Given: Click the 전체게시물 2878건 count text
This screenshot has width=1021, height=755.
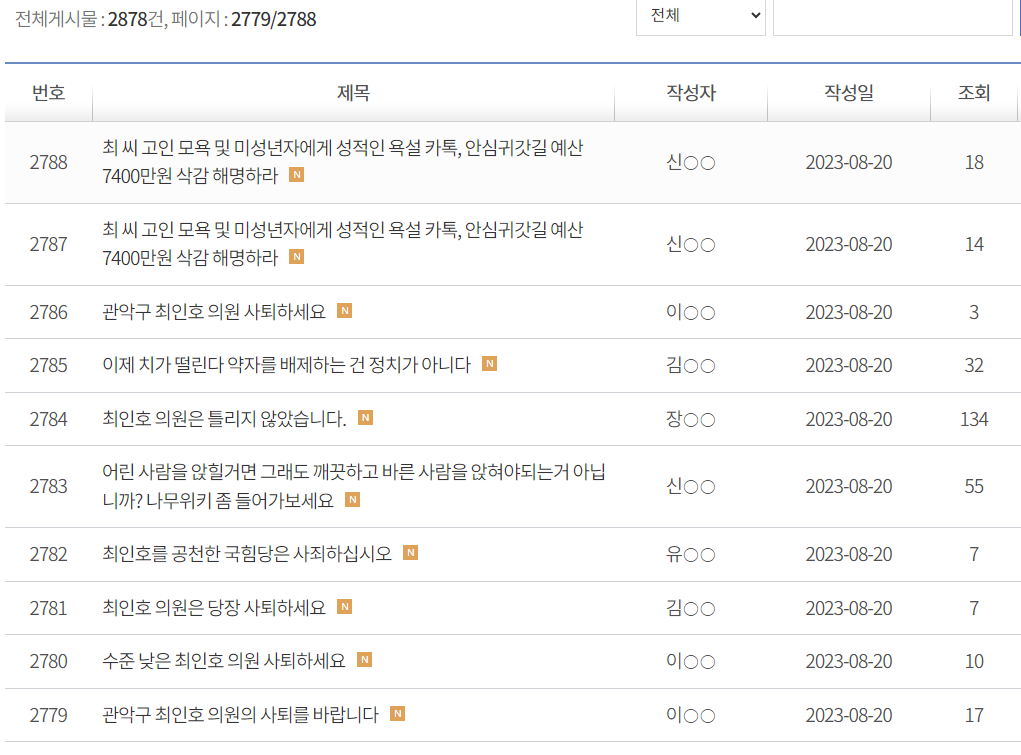Looking at the screenshot, I should (90, 19).
